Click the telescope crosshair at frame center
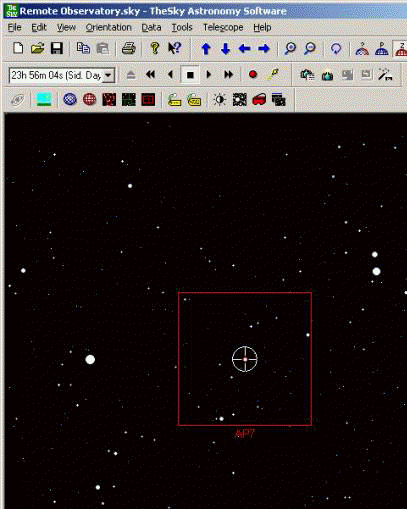This screenshot has height=509, width=407. (x=245, y=359)
